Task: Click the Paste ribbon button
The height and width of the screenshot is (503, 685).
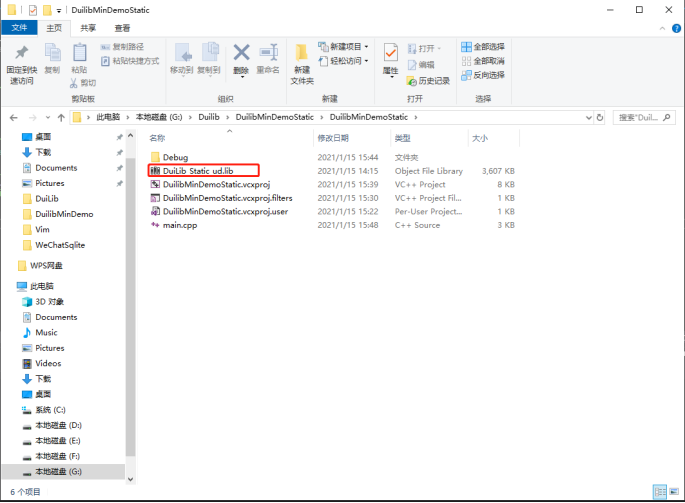Action: tap(80, 58)
